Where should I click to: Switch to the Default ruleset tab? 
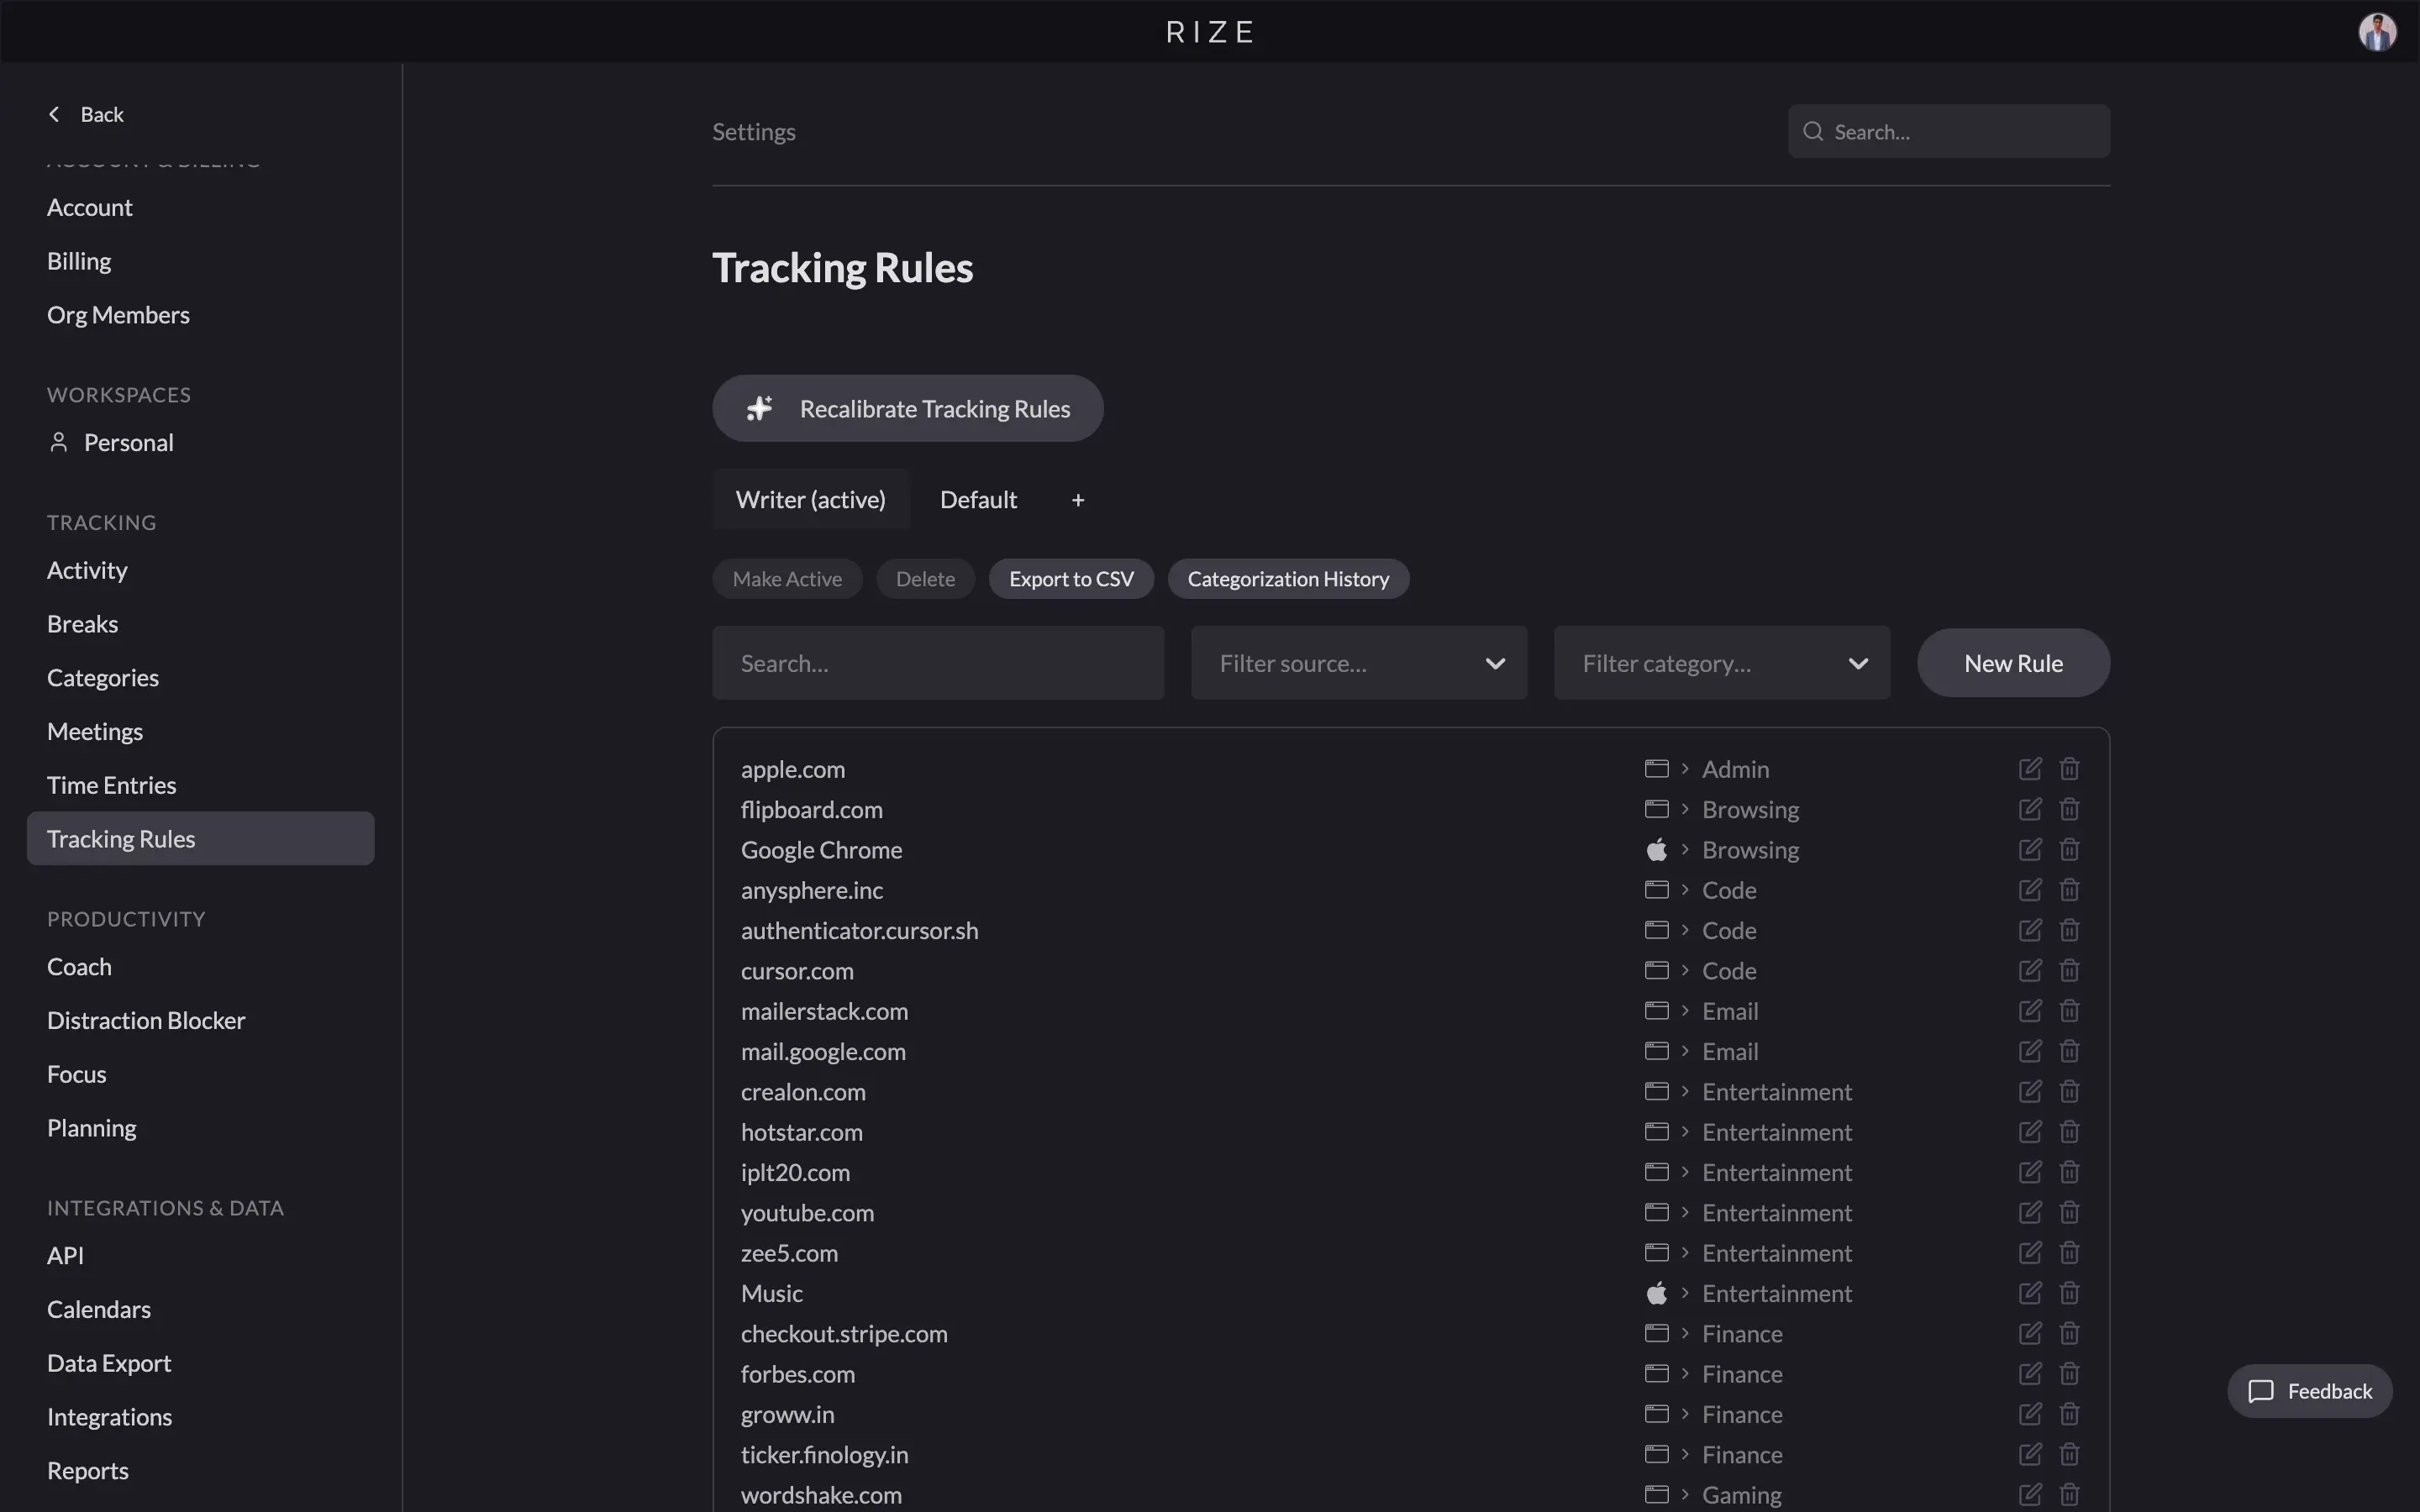point(978,499)
